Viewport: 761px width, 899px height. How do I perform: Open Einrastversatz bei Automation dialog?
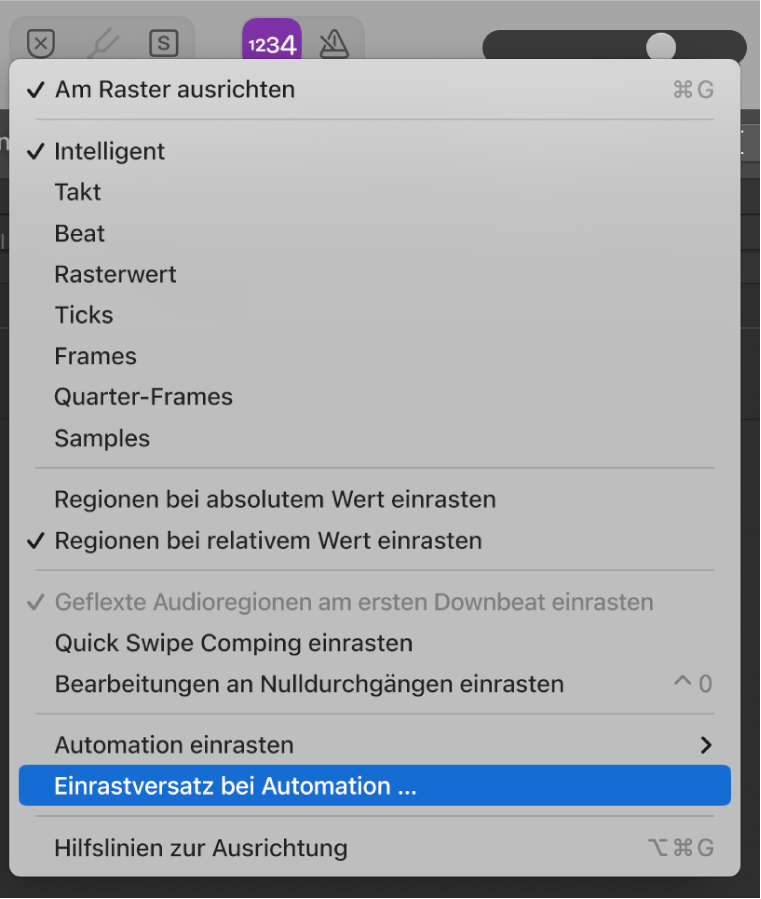click(x=235, y=786)
